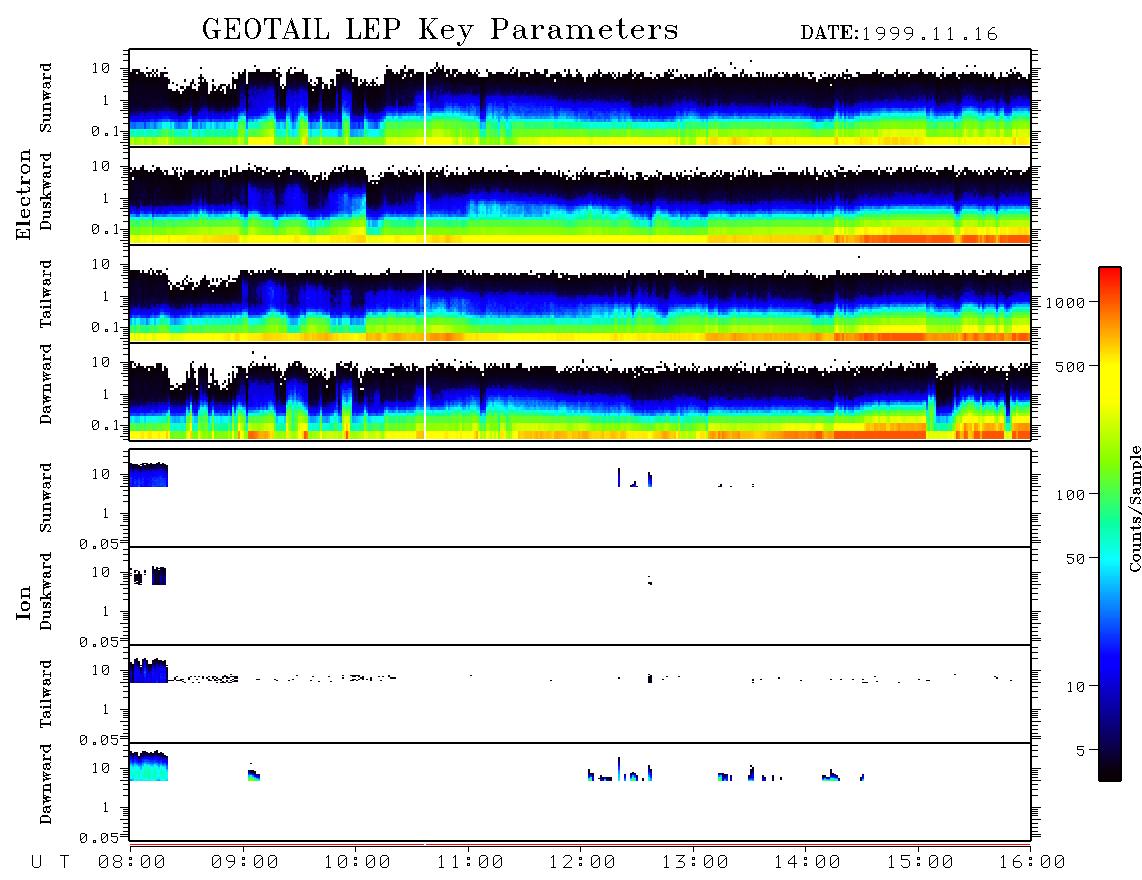Viewport: 1142px width, 880px height.
Task: Open the Ion Dawnward spectrogram panel
Action: 580,792
